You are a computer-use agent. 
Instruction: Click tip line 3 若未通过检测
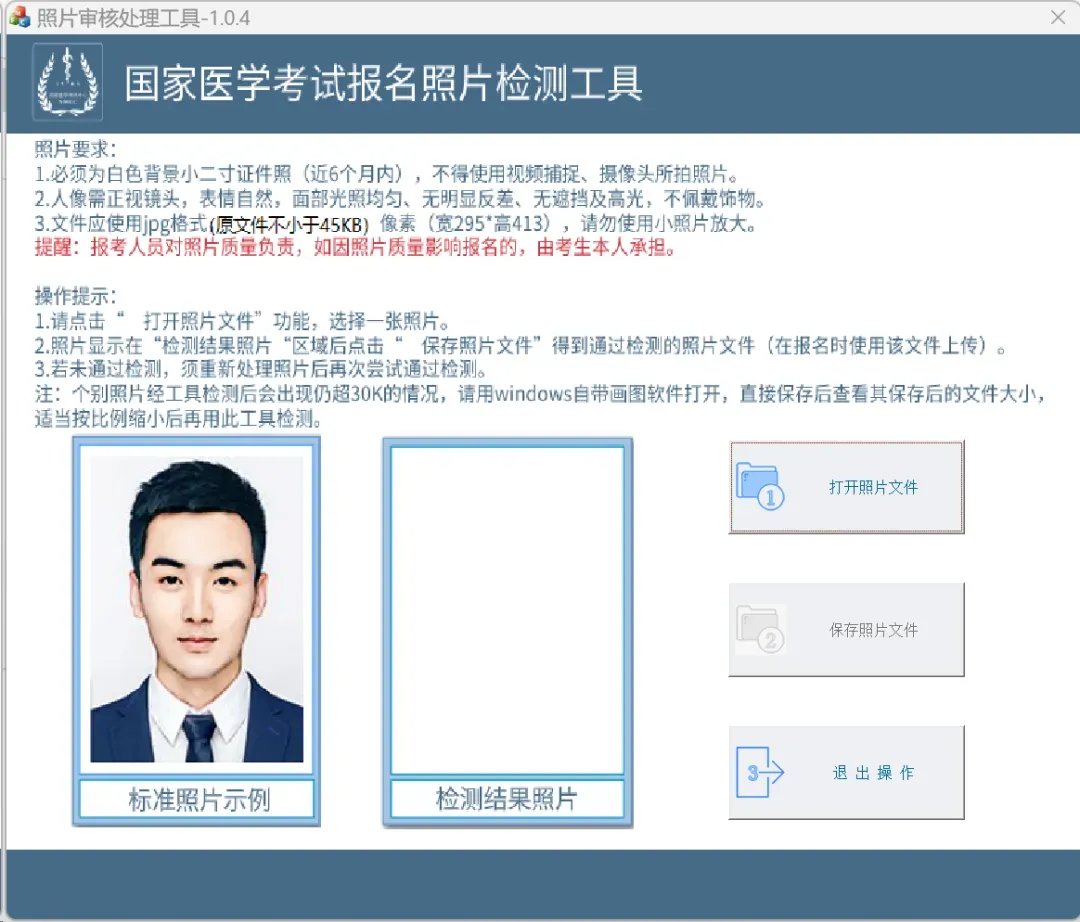[261, 369]
